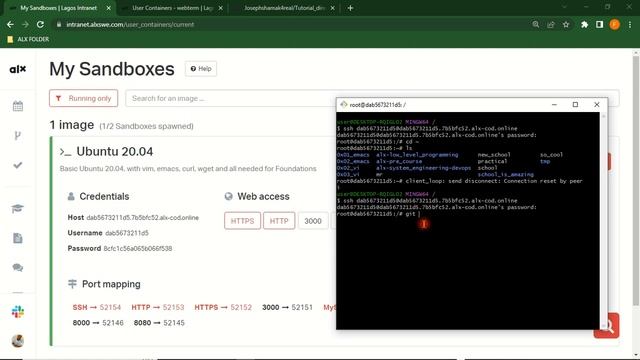
Task: Switch to My Sandboxes tab
Action: 58,8
